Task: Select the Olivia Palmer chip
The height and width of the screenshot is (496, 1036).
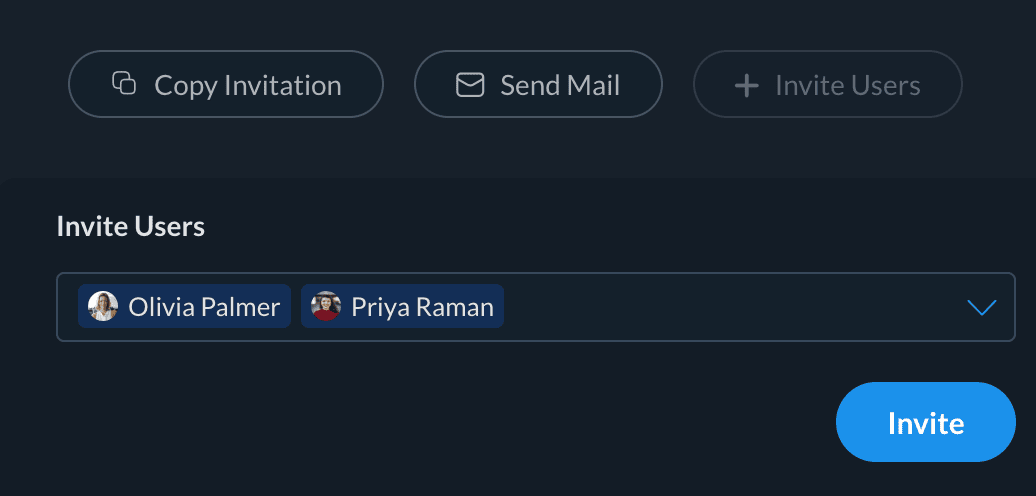Action: (x=185, y=306)
